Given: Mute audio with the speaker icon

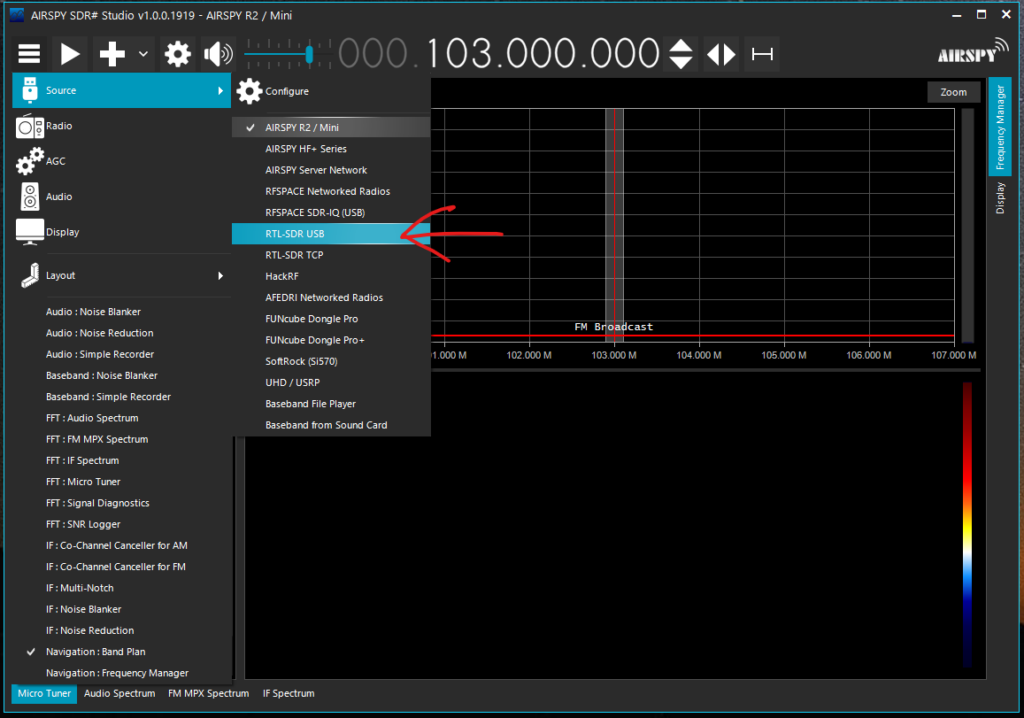Looking at the screenshot, I should pos(218,53).
